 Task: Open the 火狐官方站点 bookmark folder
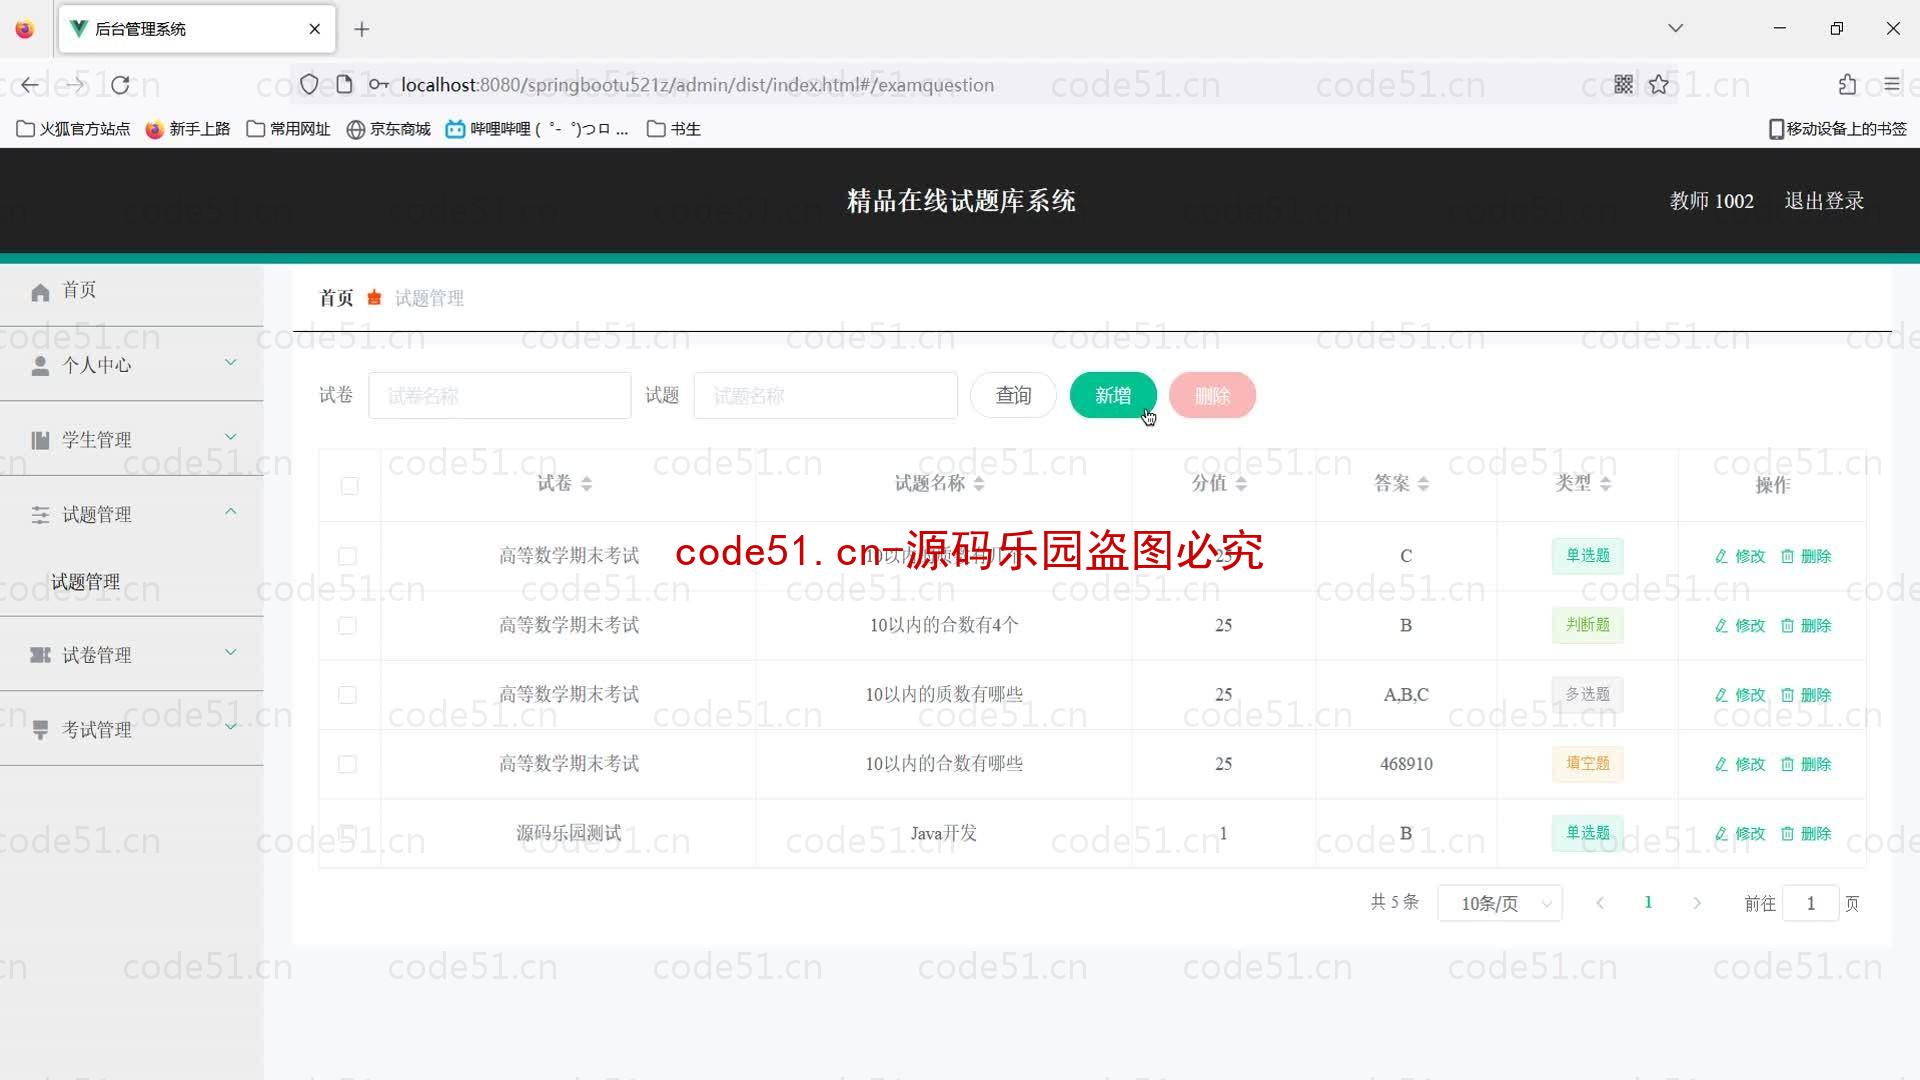pos(73,129)
